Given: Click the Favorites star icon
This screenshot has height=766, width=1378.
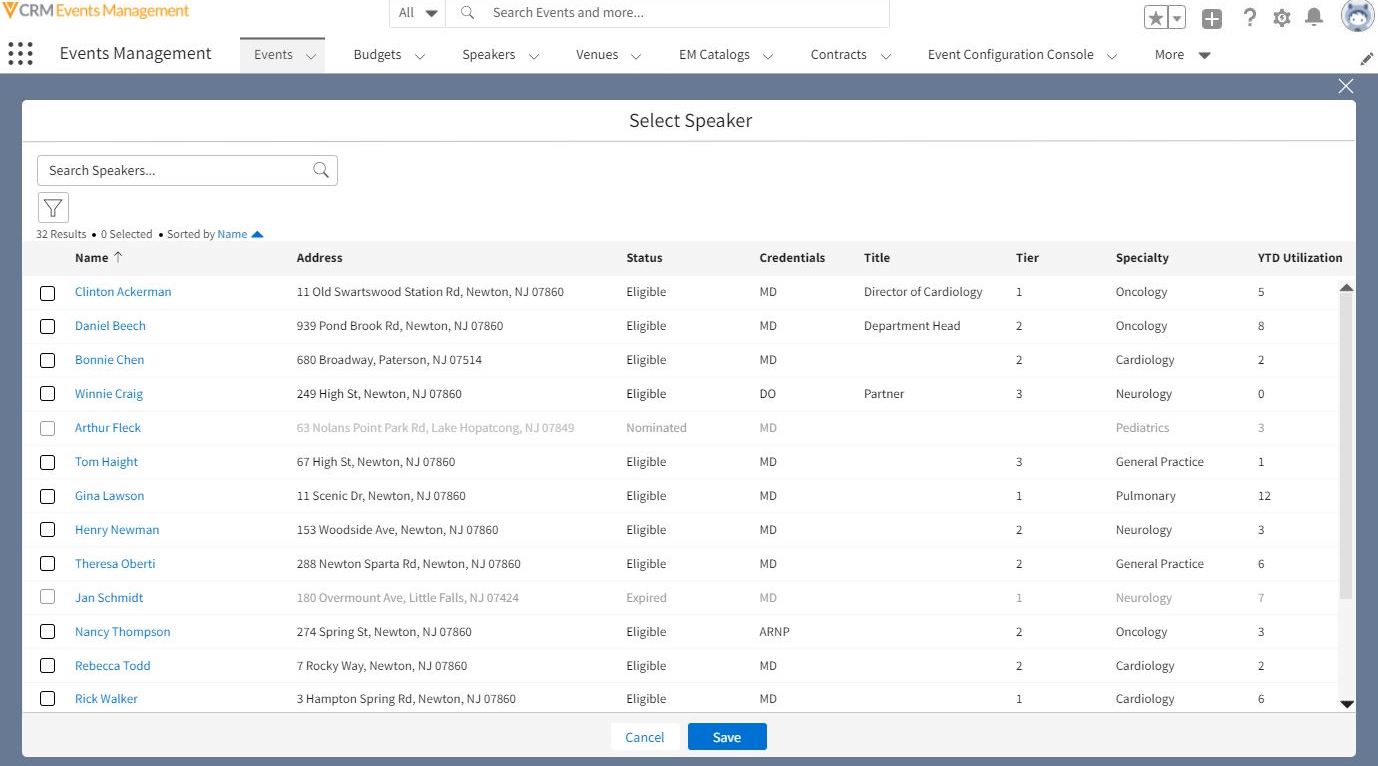Looking at the screenshot, I should click(1155, 18).
